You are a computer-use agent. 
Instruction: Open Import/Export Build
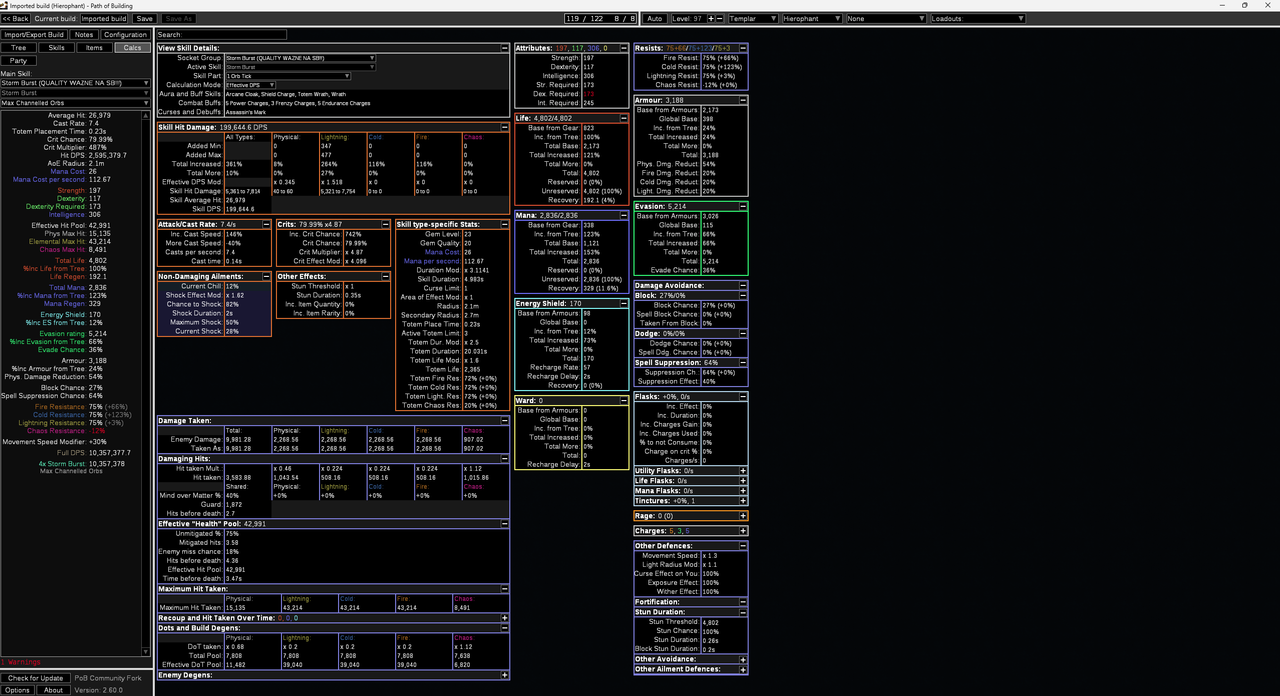(34, 35)
